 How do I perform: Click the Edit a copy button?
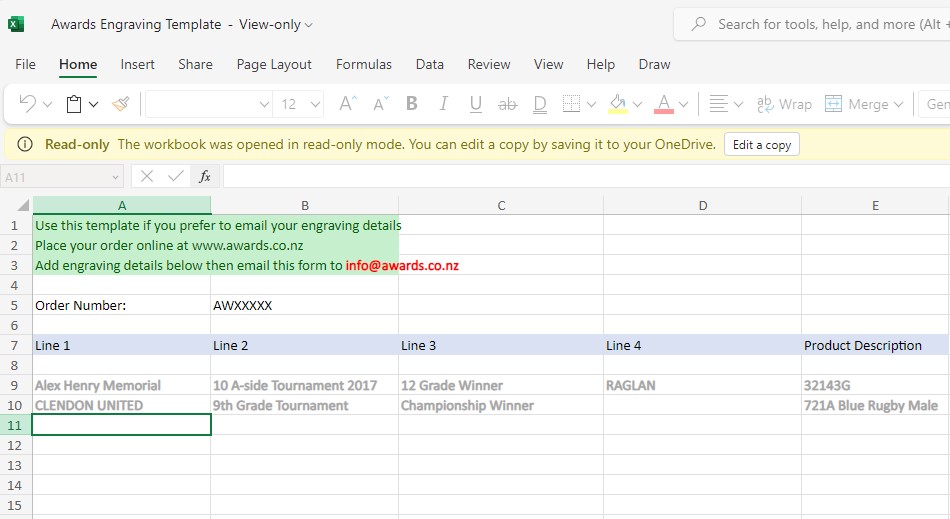click(761, 145)
